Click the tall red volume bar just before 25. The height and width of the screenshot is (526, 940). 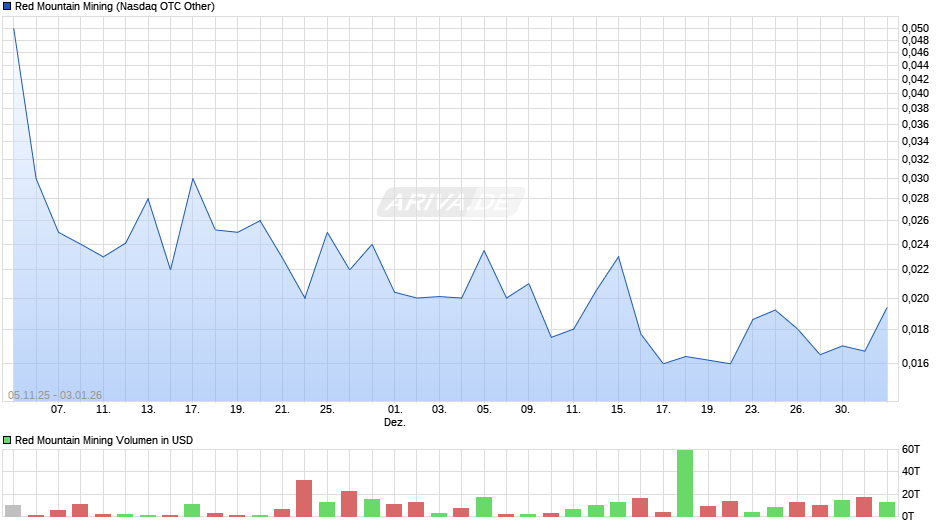[304, 498]
